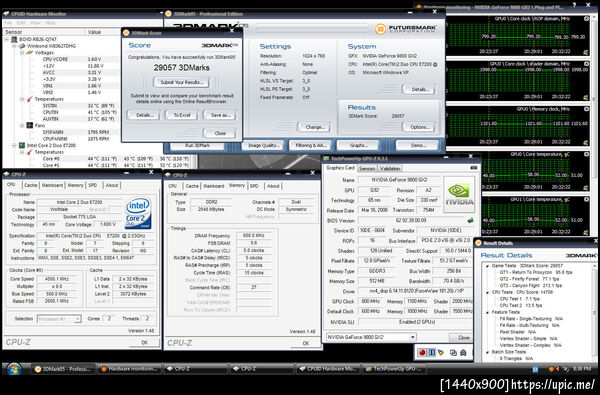
Task: Click the blue pause icon in toolbar
Action: tap(432, 353)
